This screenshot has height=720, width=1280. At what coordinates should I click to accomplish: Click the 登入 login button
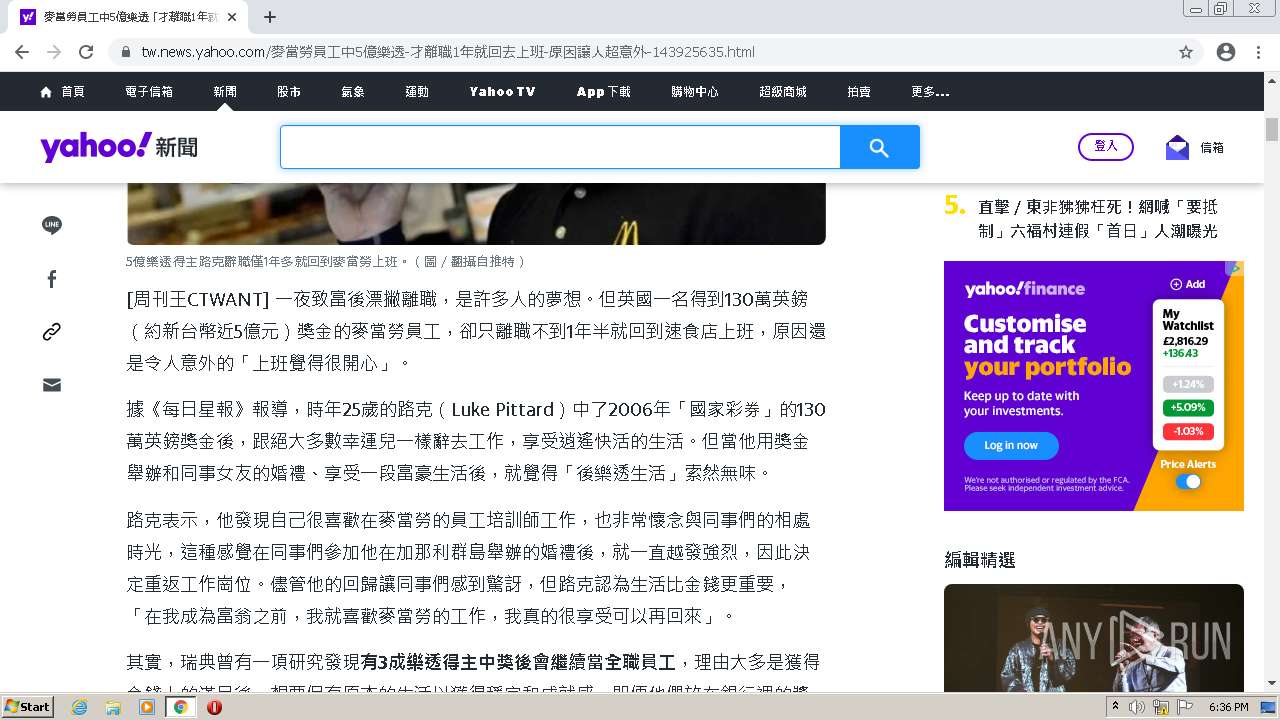coord(1106,146)
